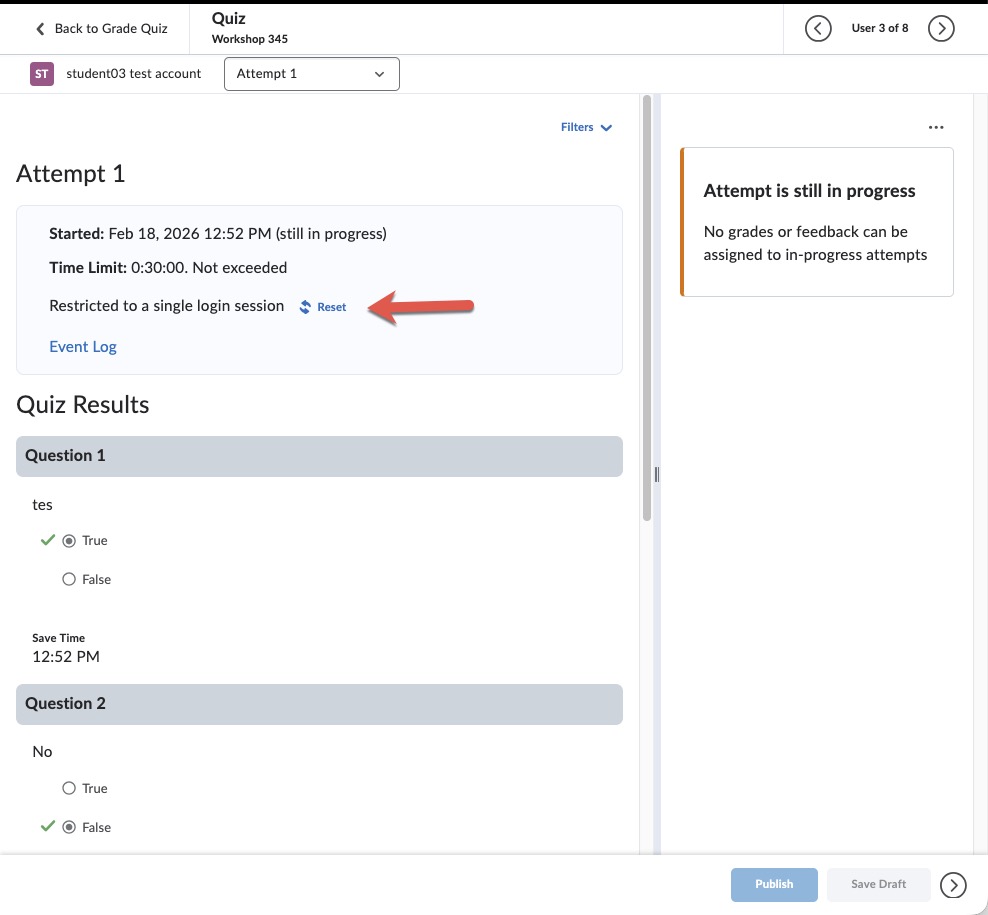Click the Question 1 header bar
Image resolution: width=988 pixels, height=915 pixels.
tap(319, 456)
